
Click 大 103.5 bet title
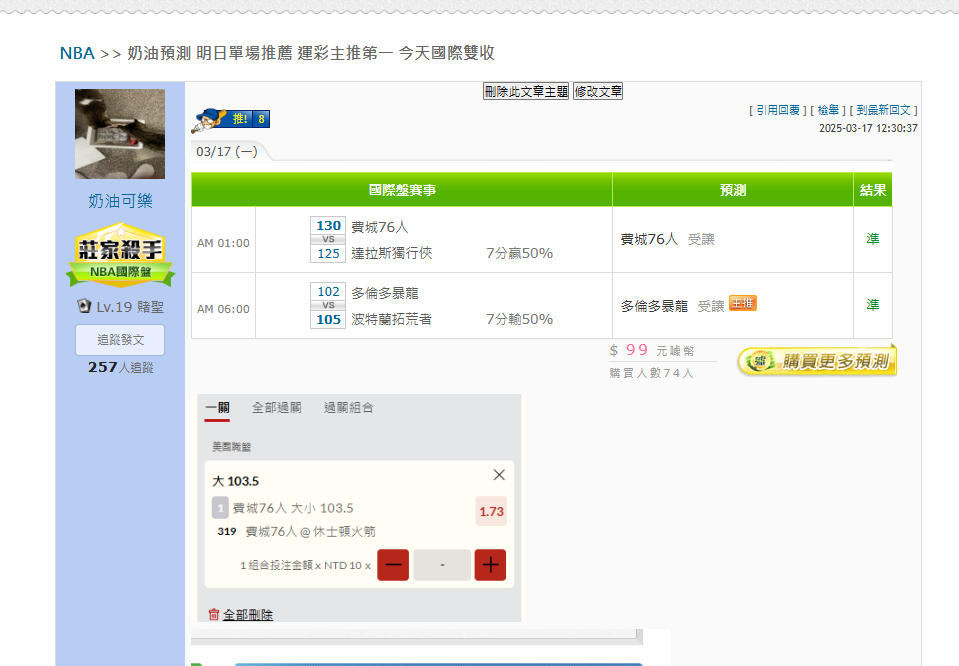pyautogui.click(x=235, y=481)
